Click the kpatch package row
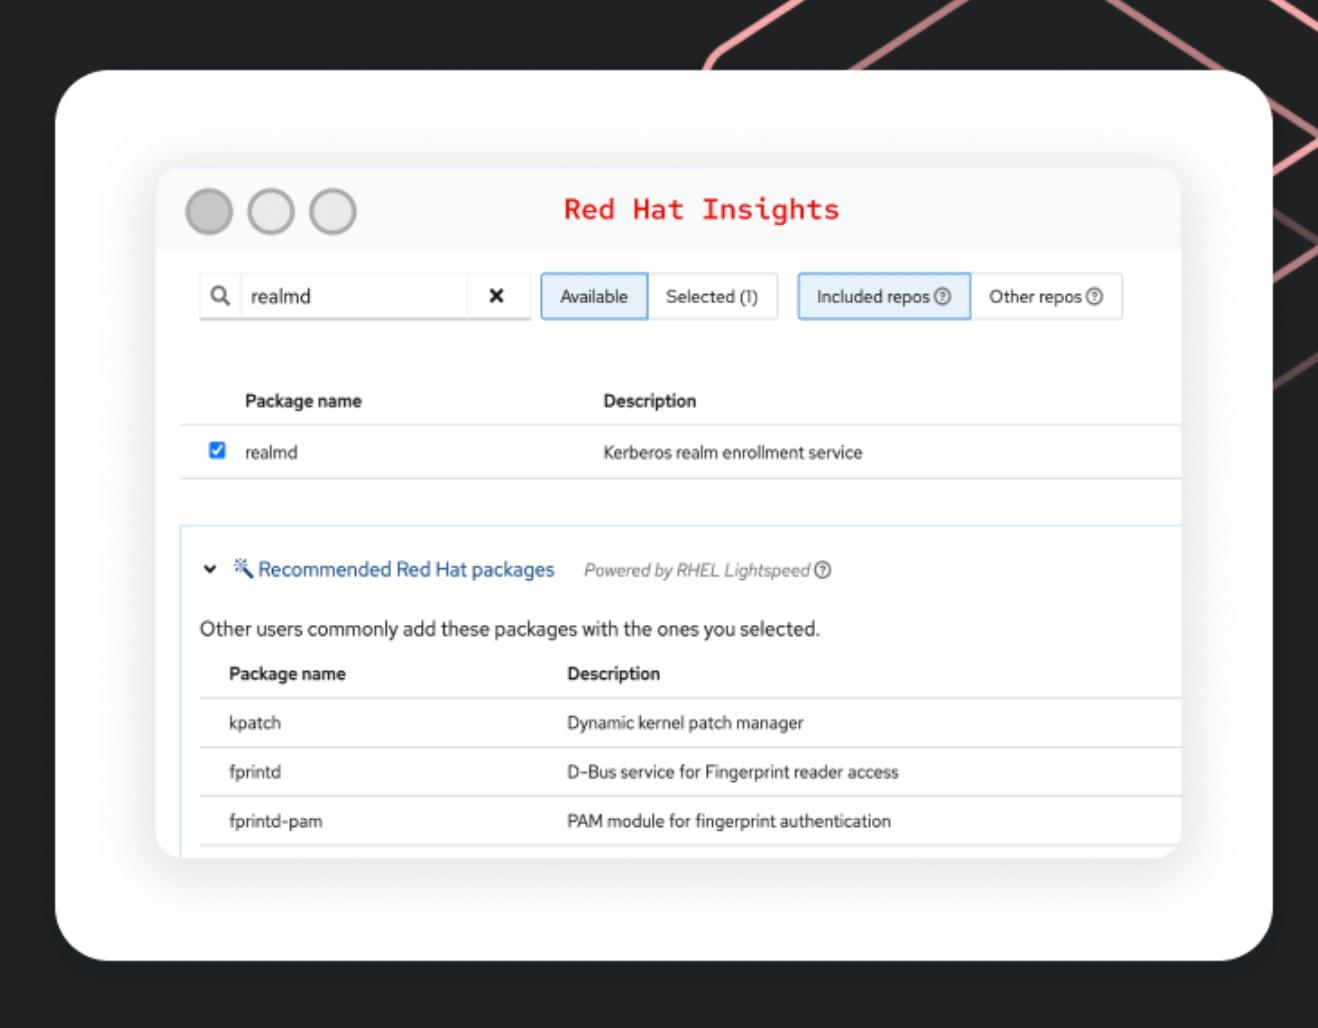The image size is (1318, 1028). coord(690,723)
